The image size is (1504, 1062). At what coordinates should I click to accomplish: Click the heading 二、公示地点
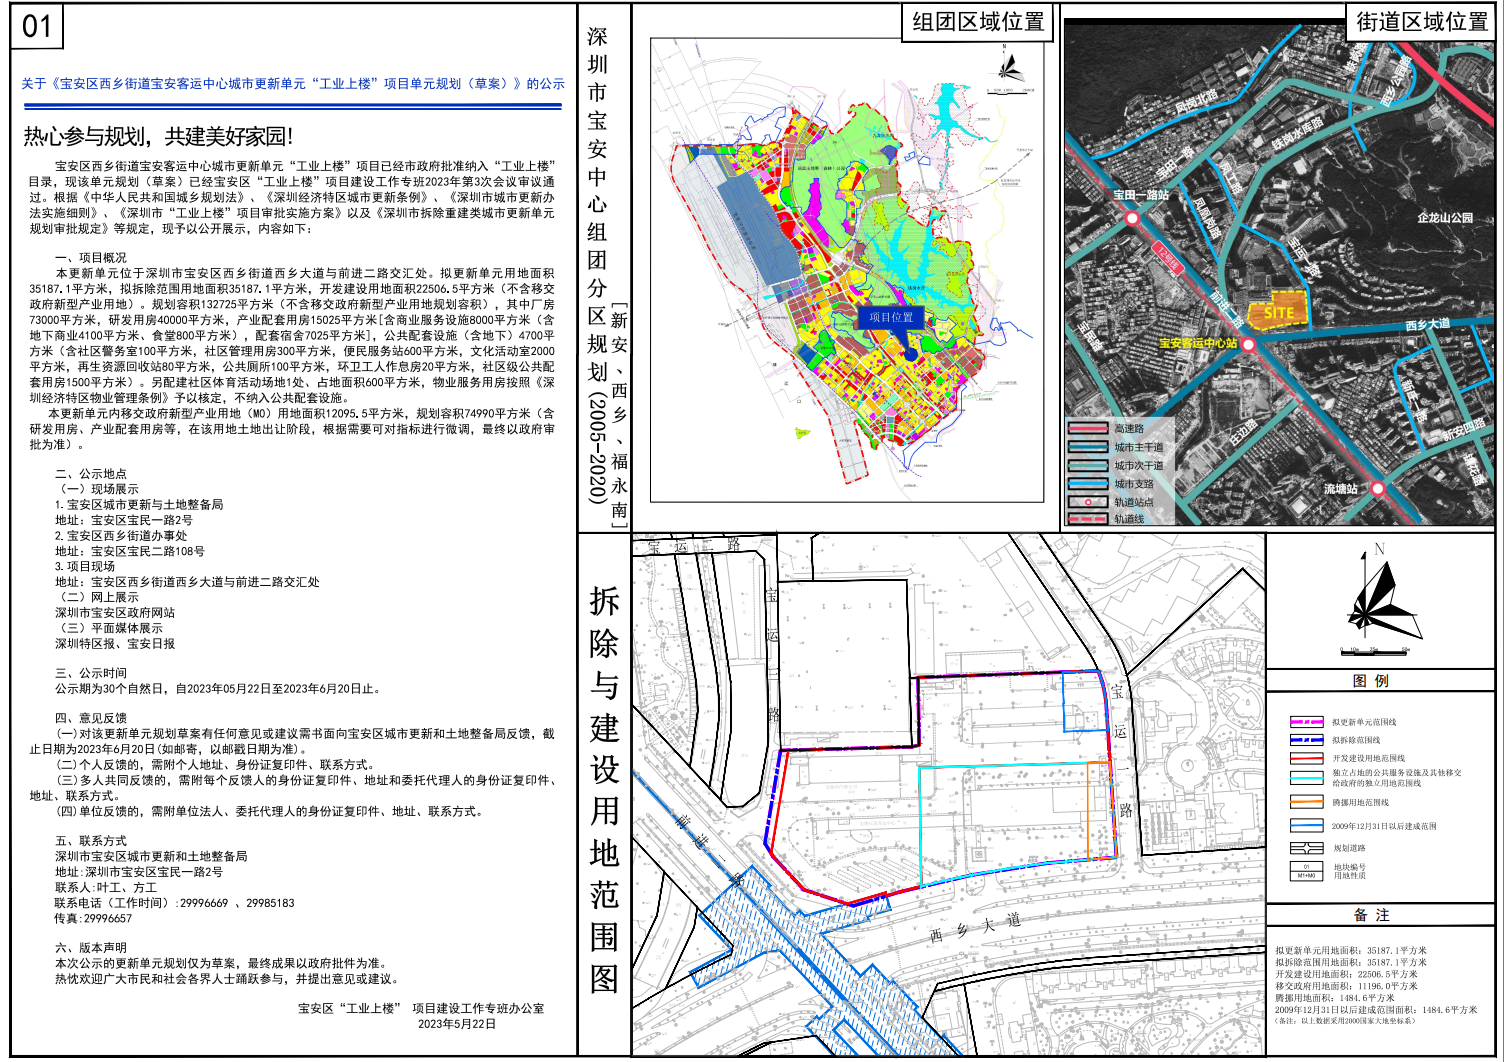click(x=91, y=474)
